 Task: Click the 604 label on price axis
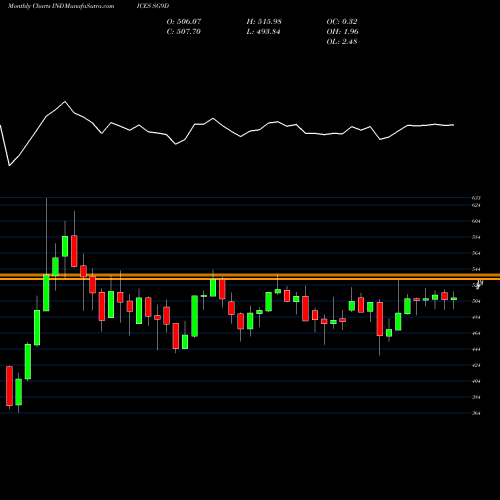click(x=476, y=221)
